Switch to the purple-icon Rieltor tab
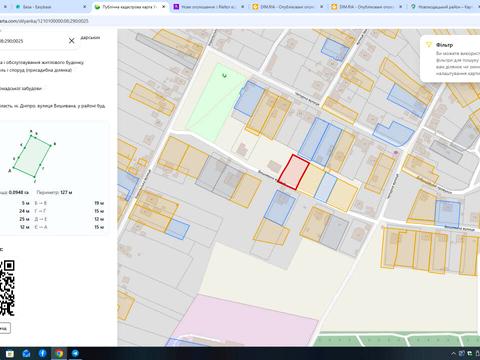 coord(207,7)
